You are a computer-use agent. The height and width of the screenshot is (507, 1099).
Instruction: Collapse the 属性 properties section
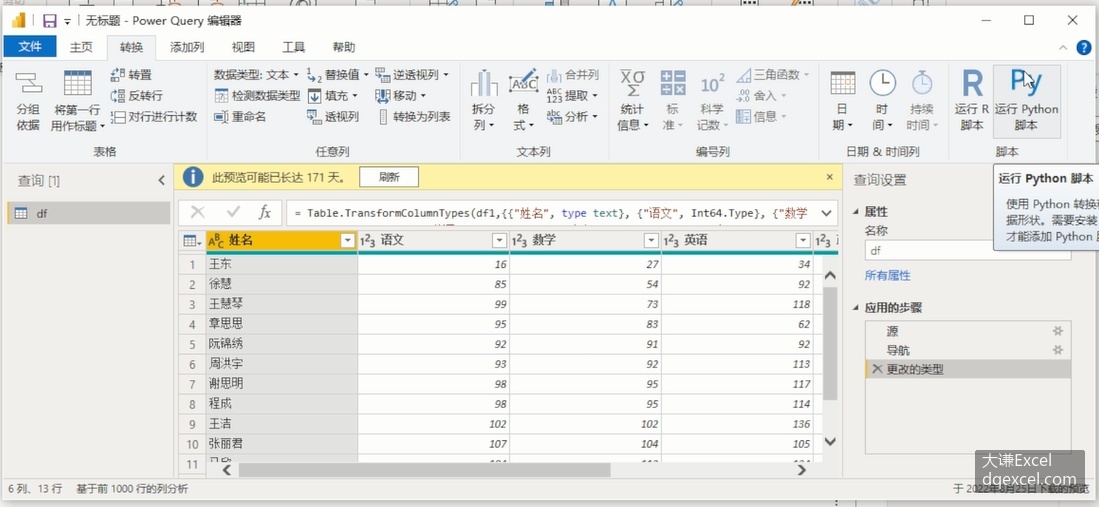[856, 212]
